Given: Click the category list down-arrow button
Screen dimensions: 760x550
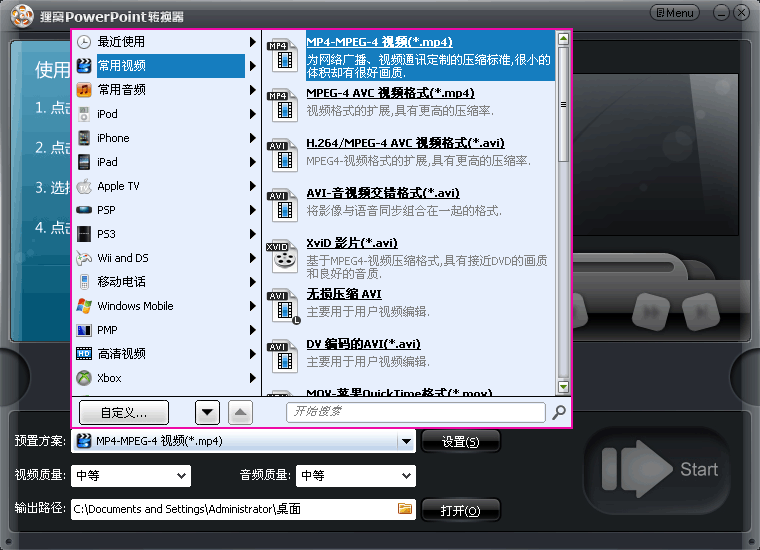Looking at the screenshot, I should coord(207,412).
